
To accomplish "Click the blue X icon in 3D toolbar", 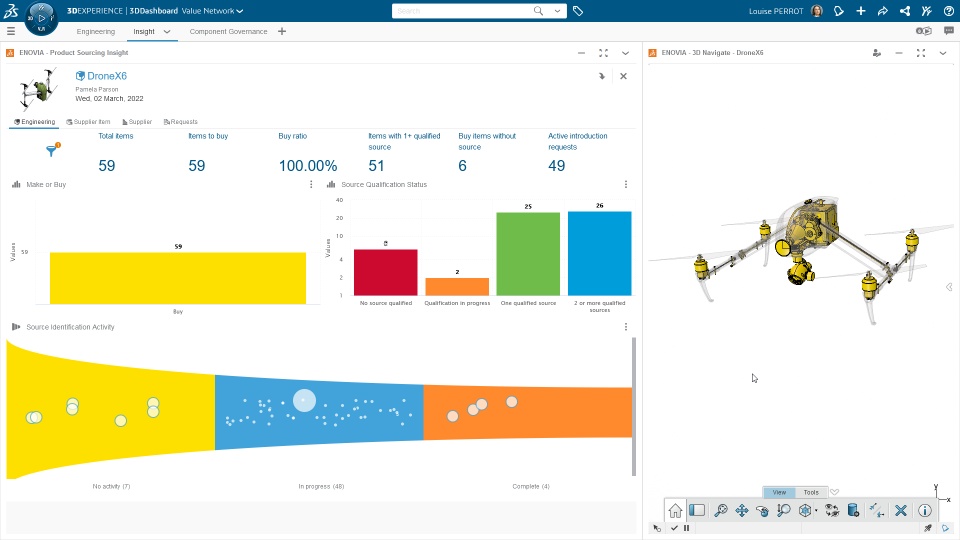I will coord(901,510).
